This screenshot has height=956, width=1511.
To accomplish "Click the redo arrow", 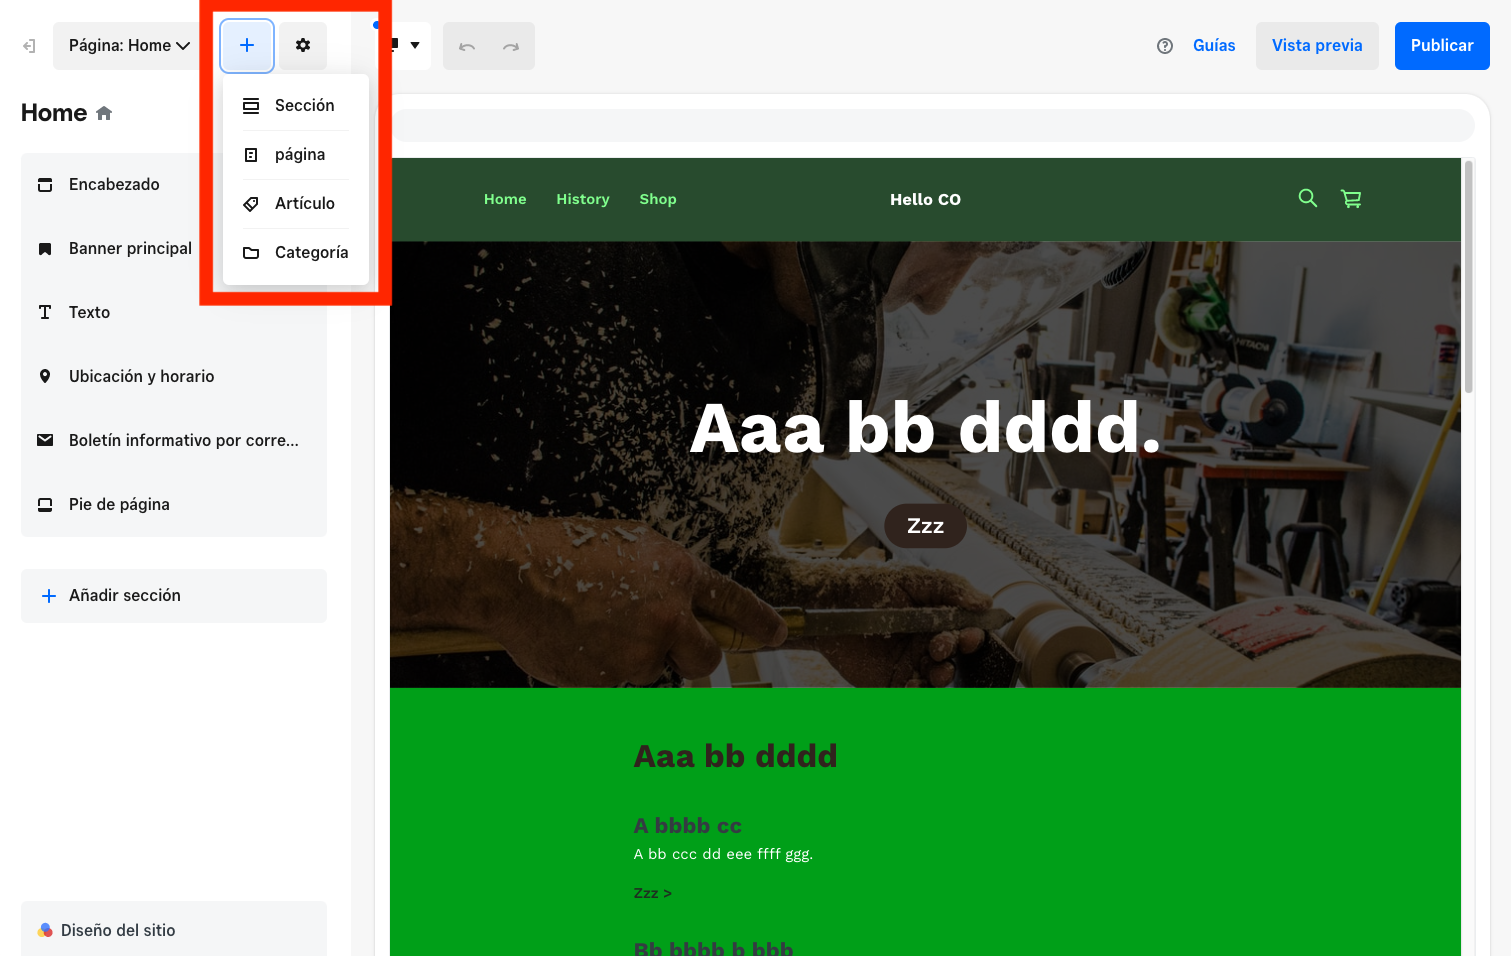I will [x=511, y=46].
